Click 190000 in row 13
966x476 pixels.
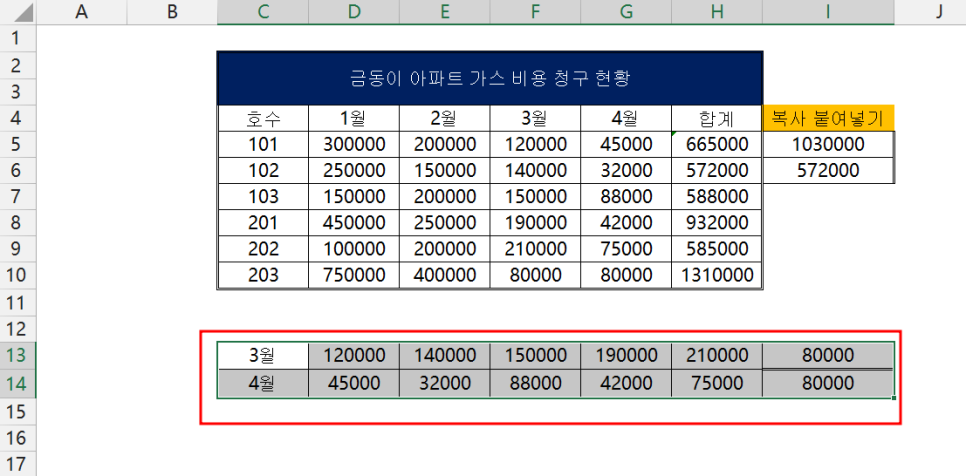coord(626,355)
